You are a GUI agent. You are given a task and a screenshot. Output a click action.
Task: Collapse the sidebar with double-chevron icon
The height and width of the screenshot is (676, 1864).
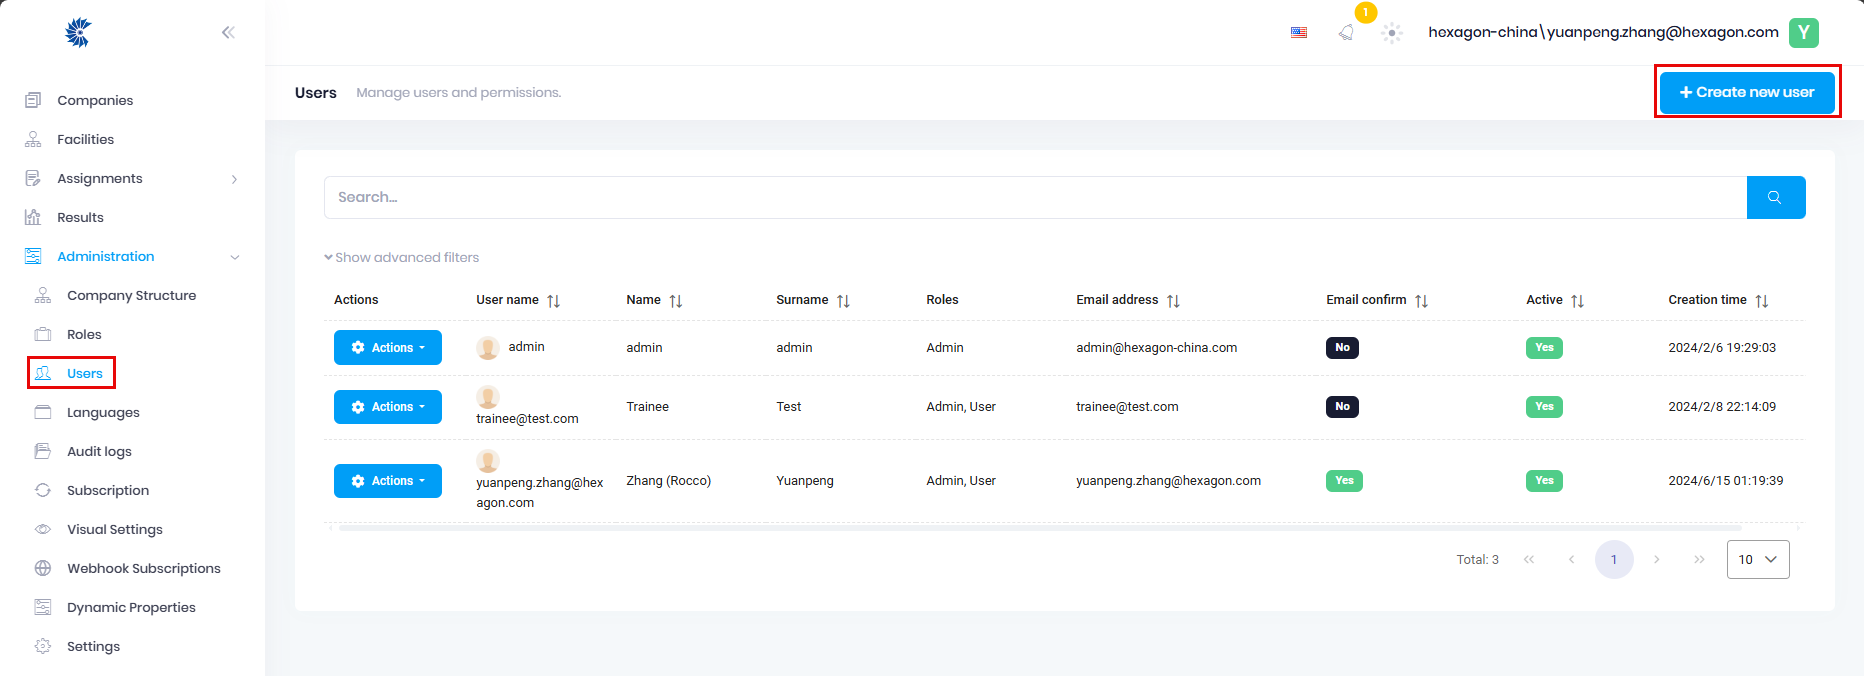click(228, 32)
